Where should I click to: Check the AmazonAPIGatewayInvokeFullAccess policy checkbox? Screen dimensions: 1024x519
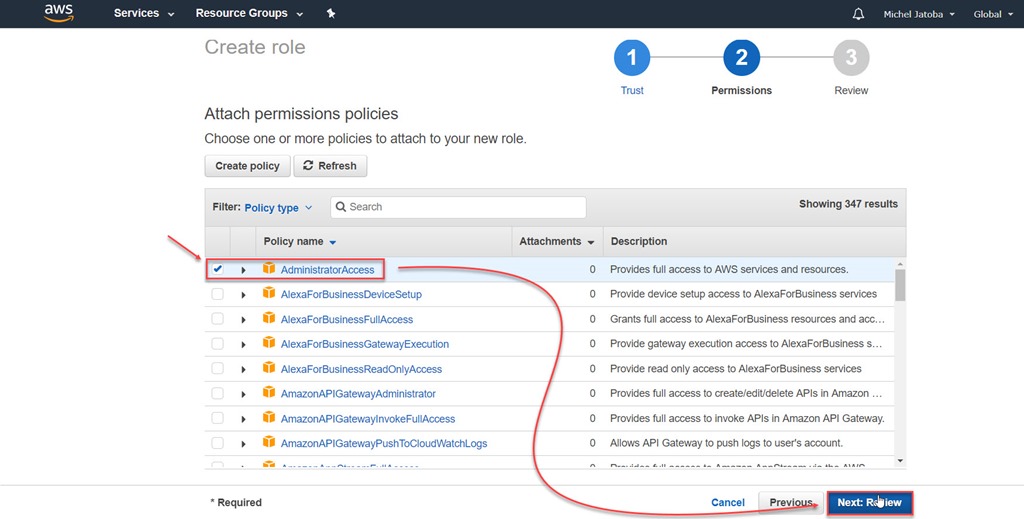pos(217,418)
